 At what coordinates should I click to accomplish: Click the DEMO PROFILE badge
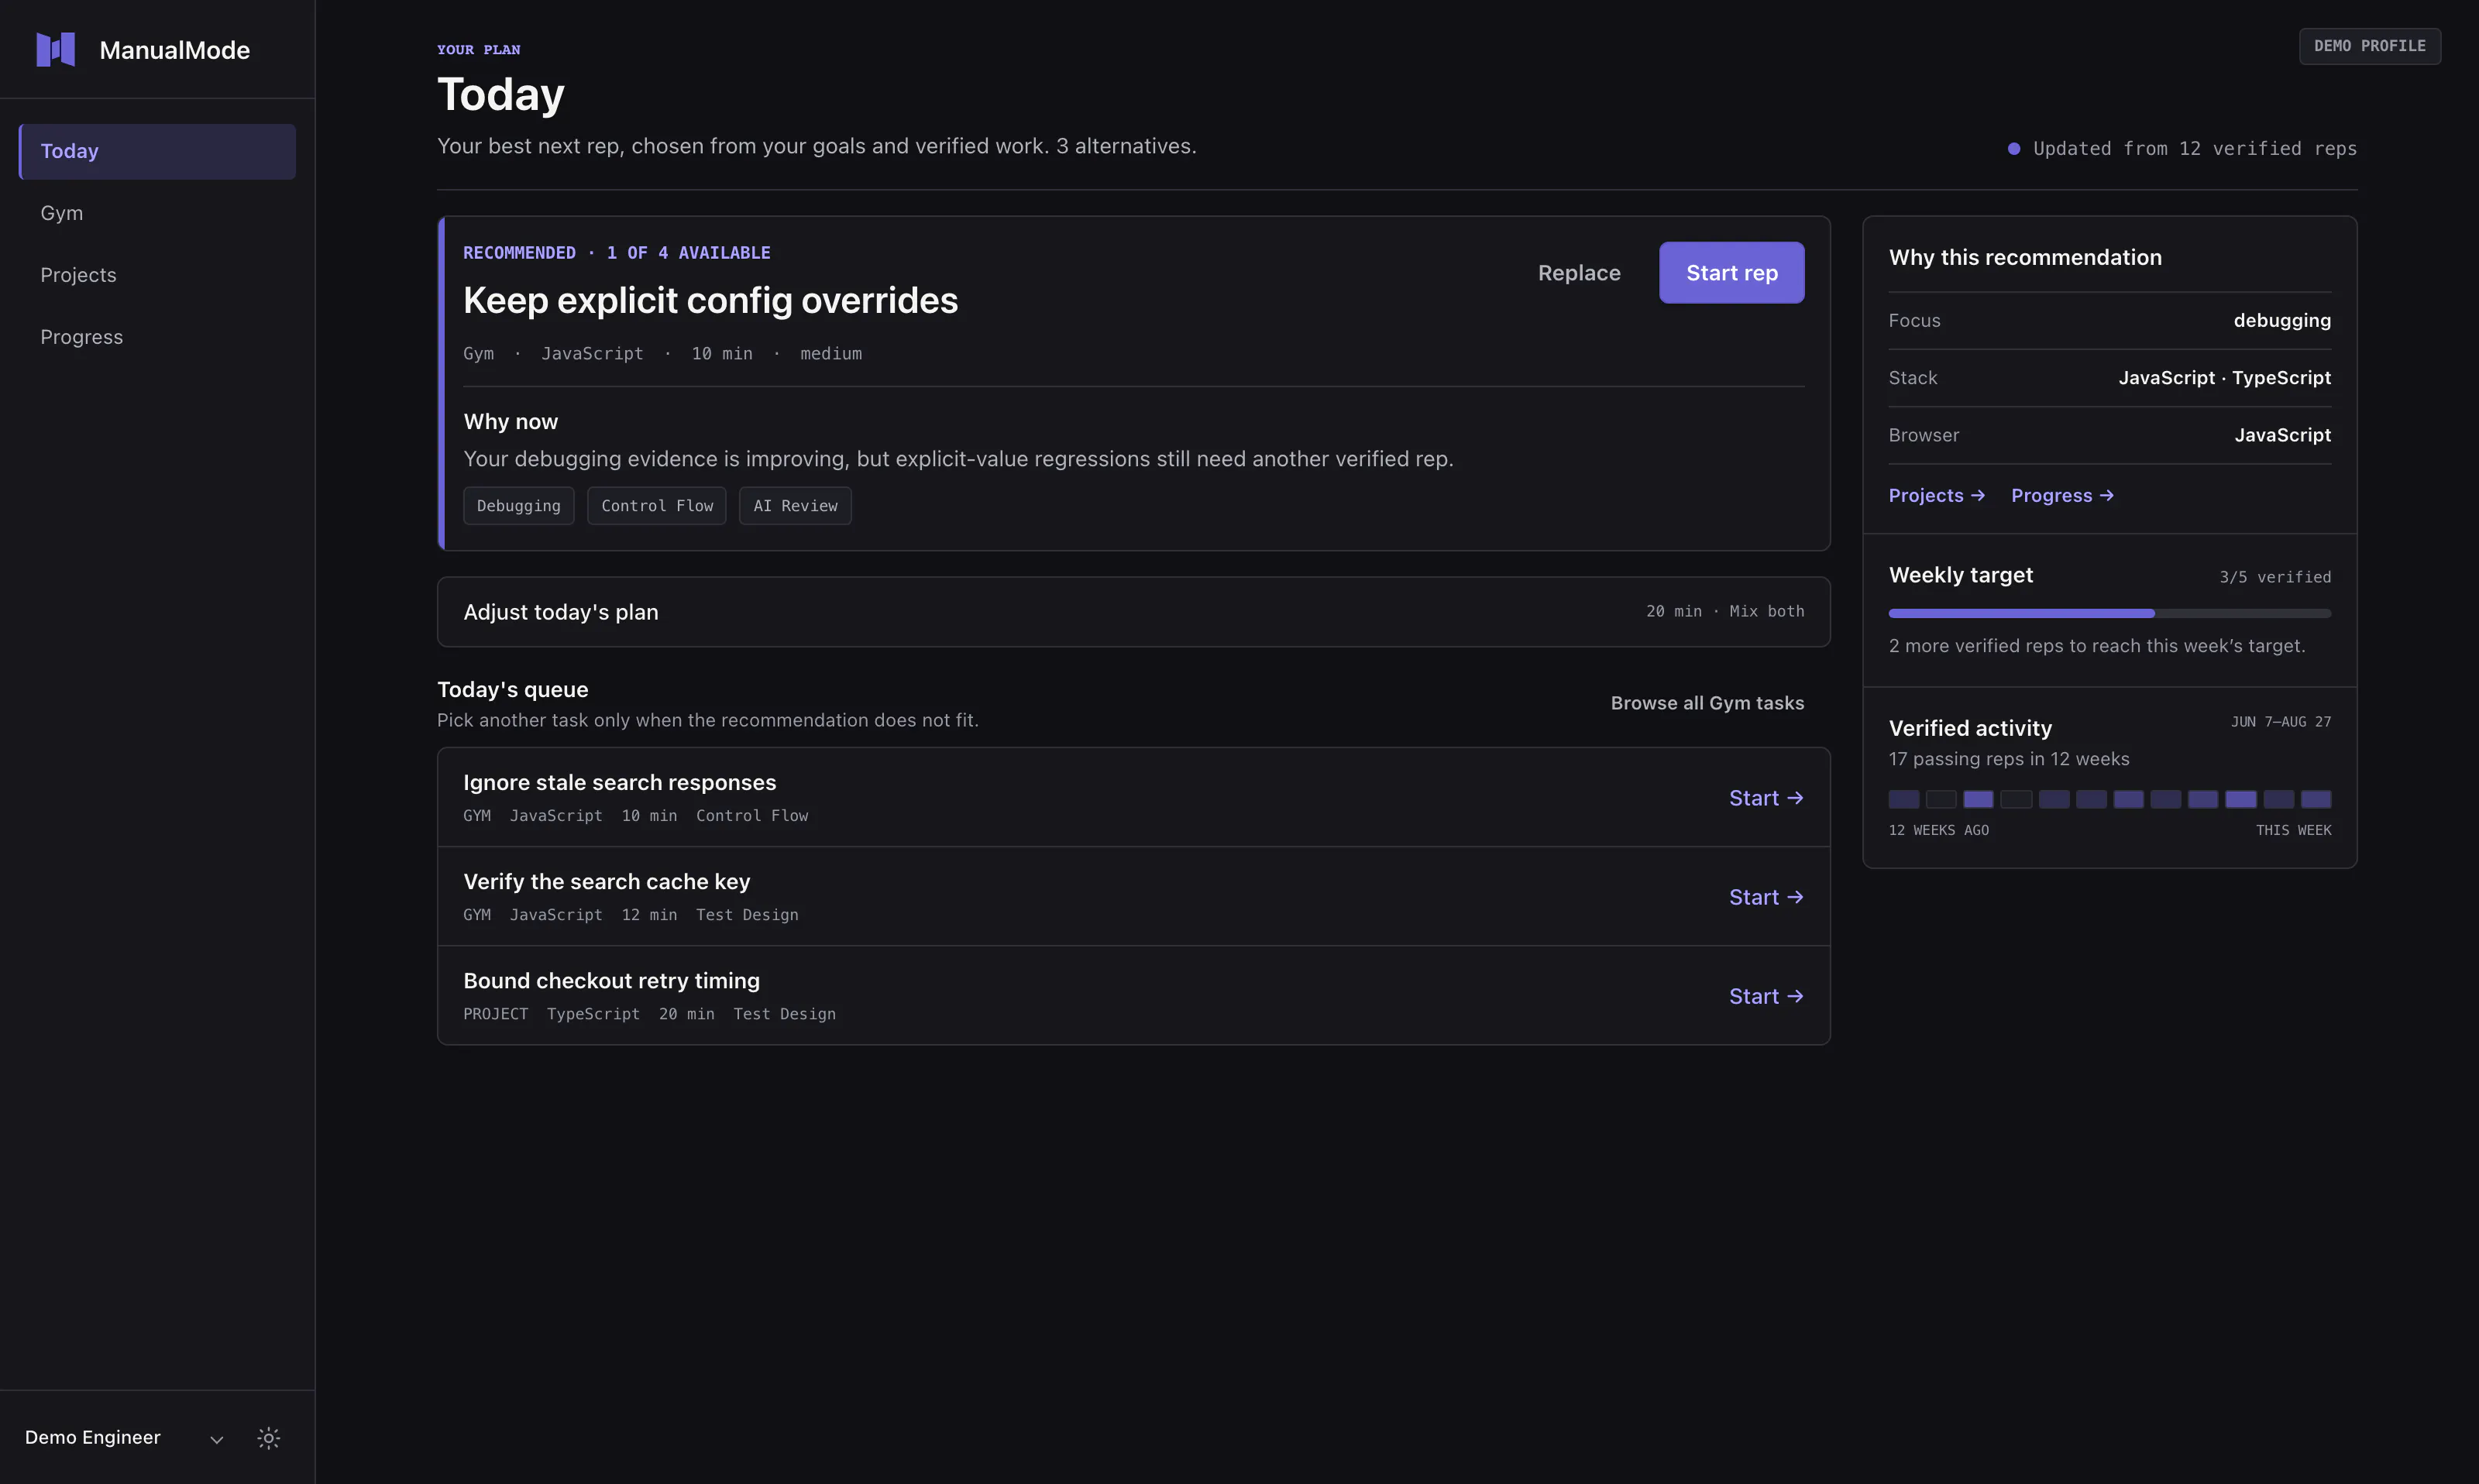[2369, 46]
